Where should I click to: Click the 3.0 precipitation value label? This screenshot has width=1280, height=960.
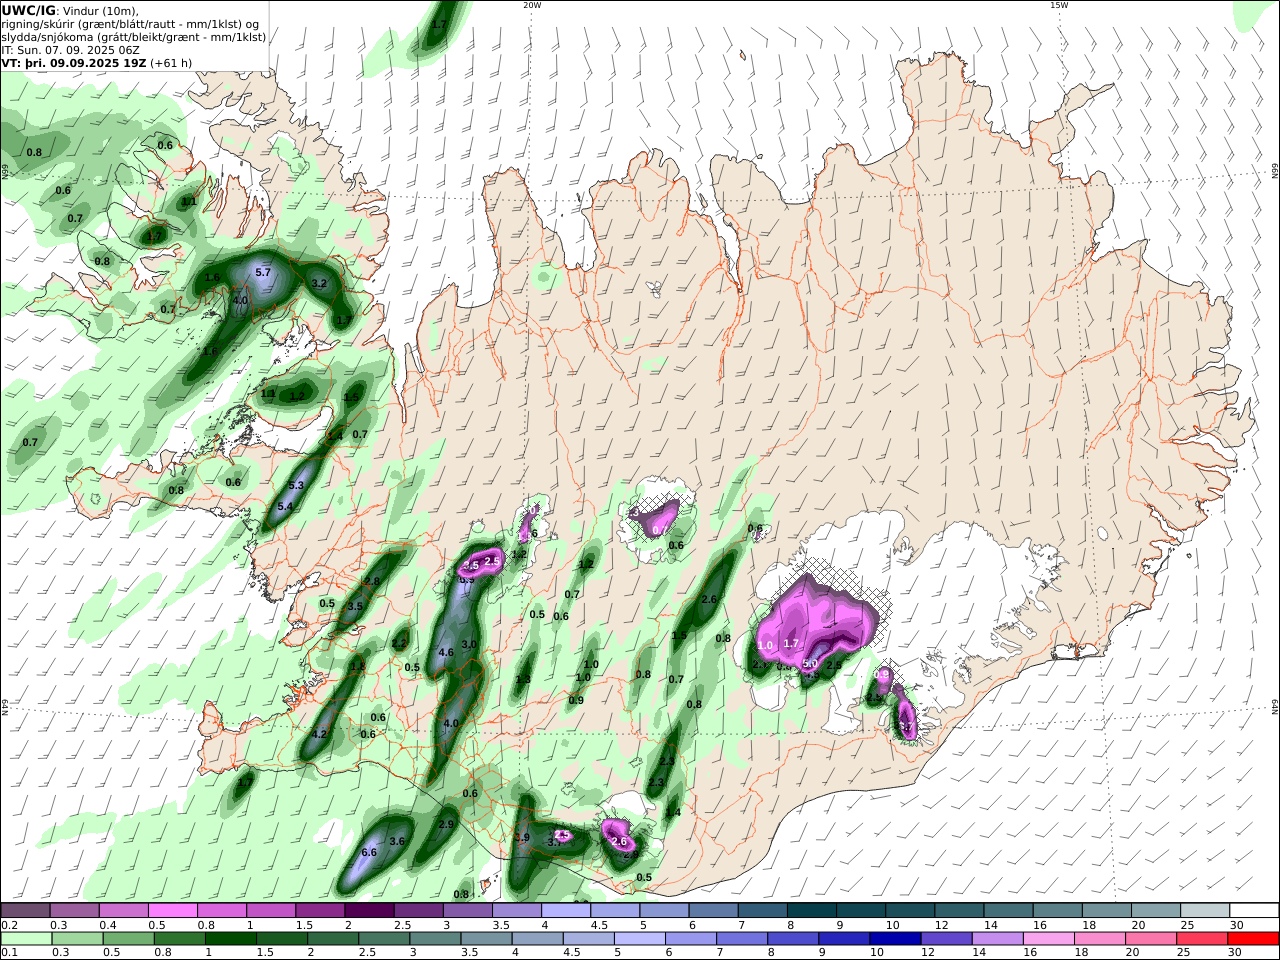click(x=469, y=645)
